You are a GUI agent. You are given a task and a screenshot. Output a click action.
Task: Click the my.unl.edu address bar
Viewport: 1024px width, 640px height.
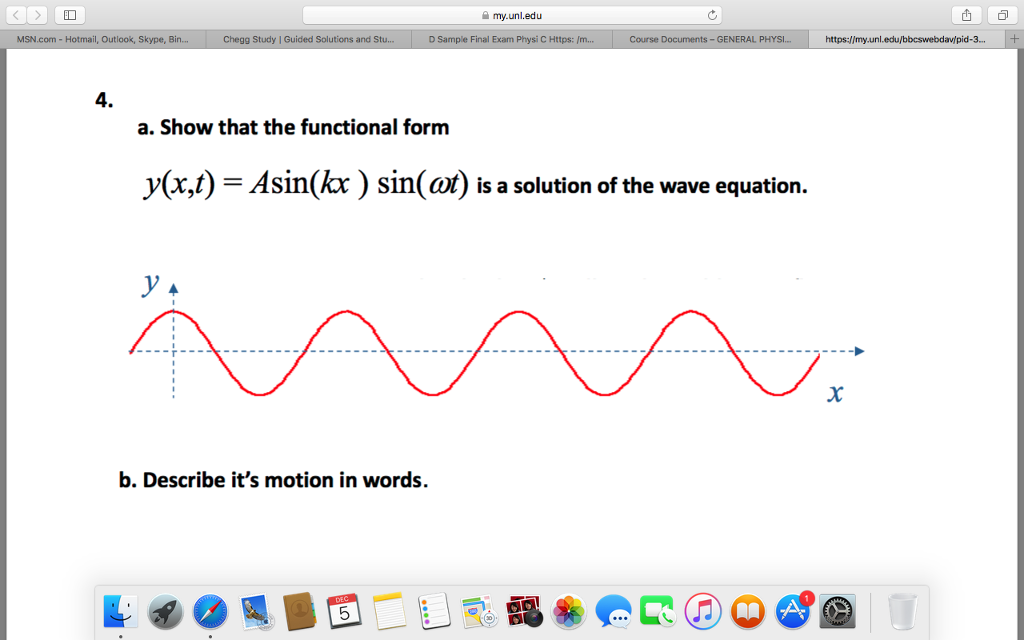(512, 15)
